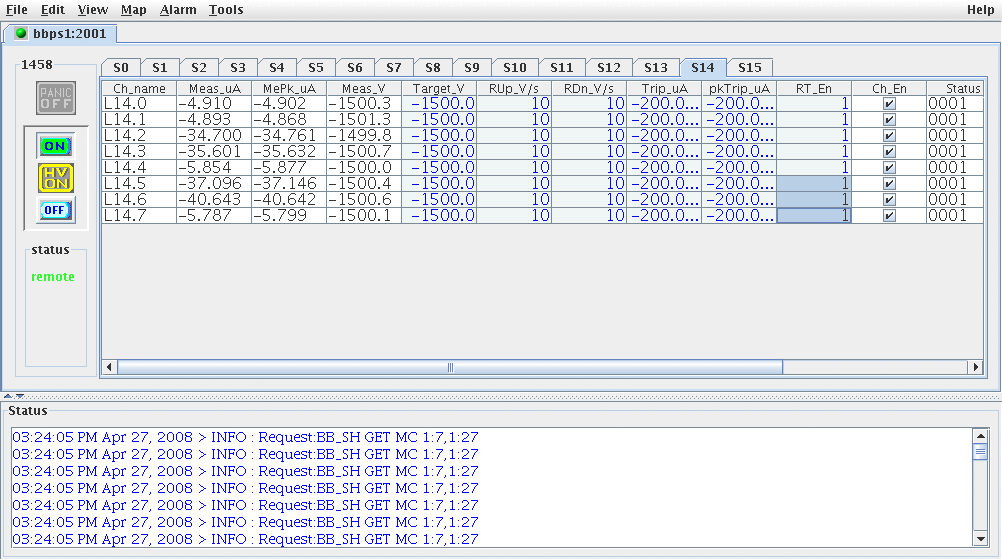Select RT_En cell for L14.7

tap(814, 215)
